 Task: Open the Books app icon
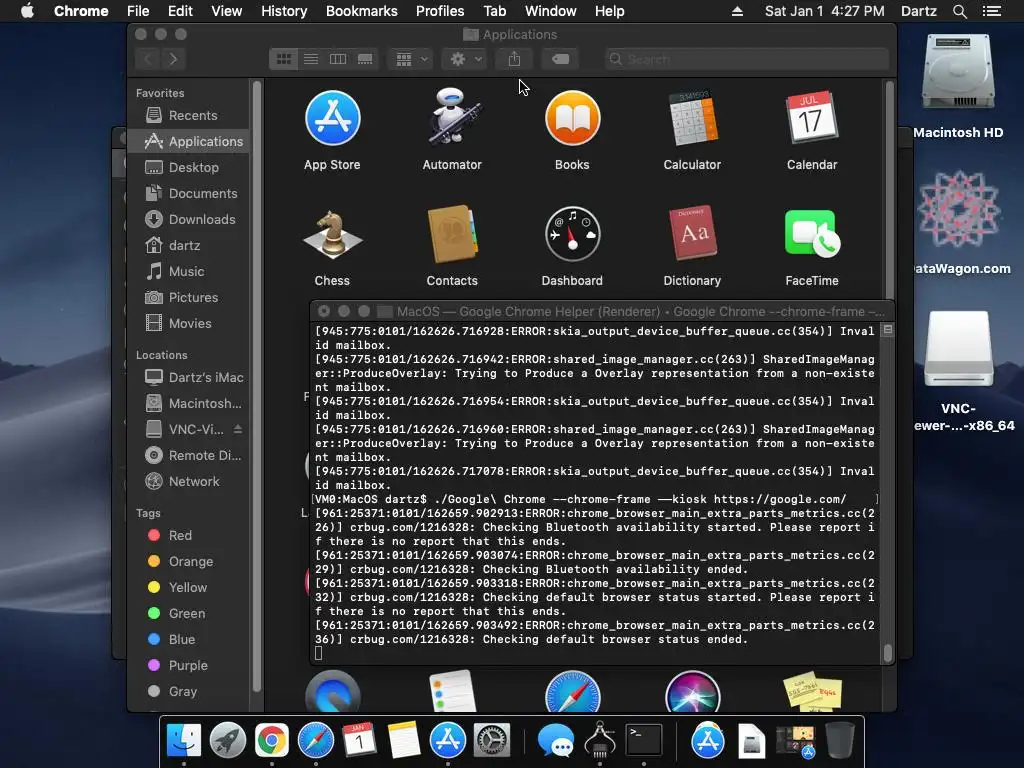coord(572,118)
